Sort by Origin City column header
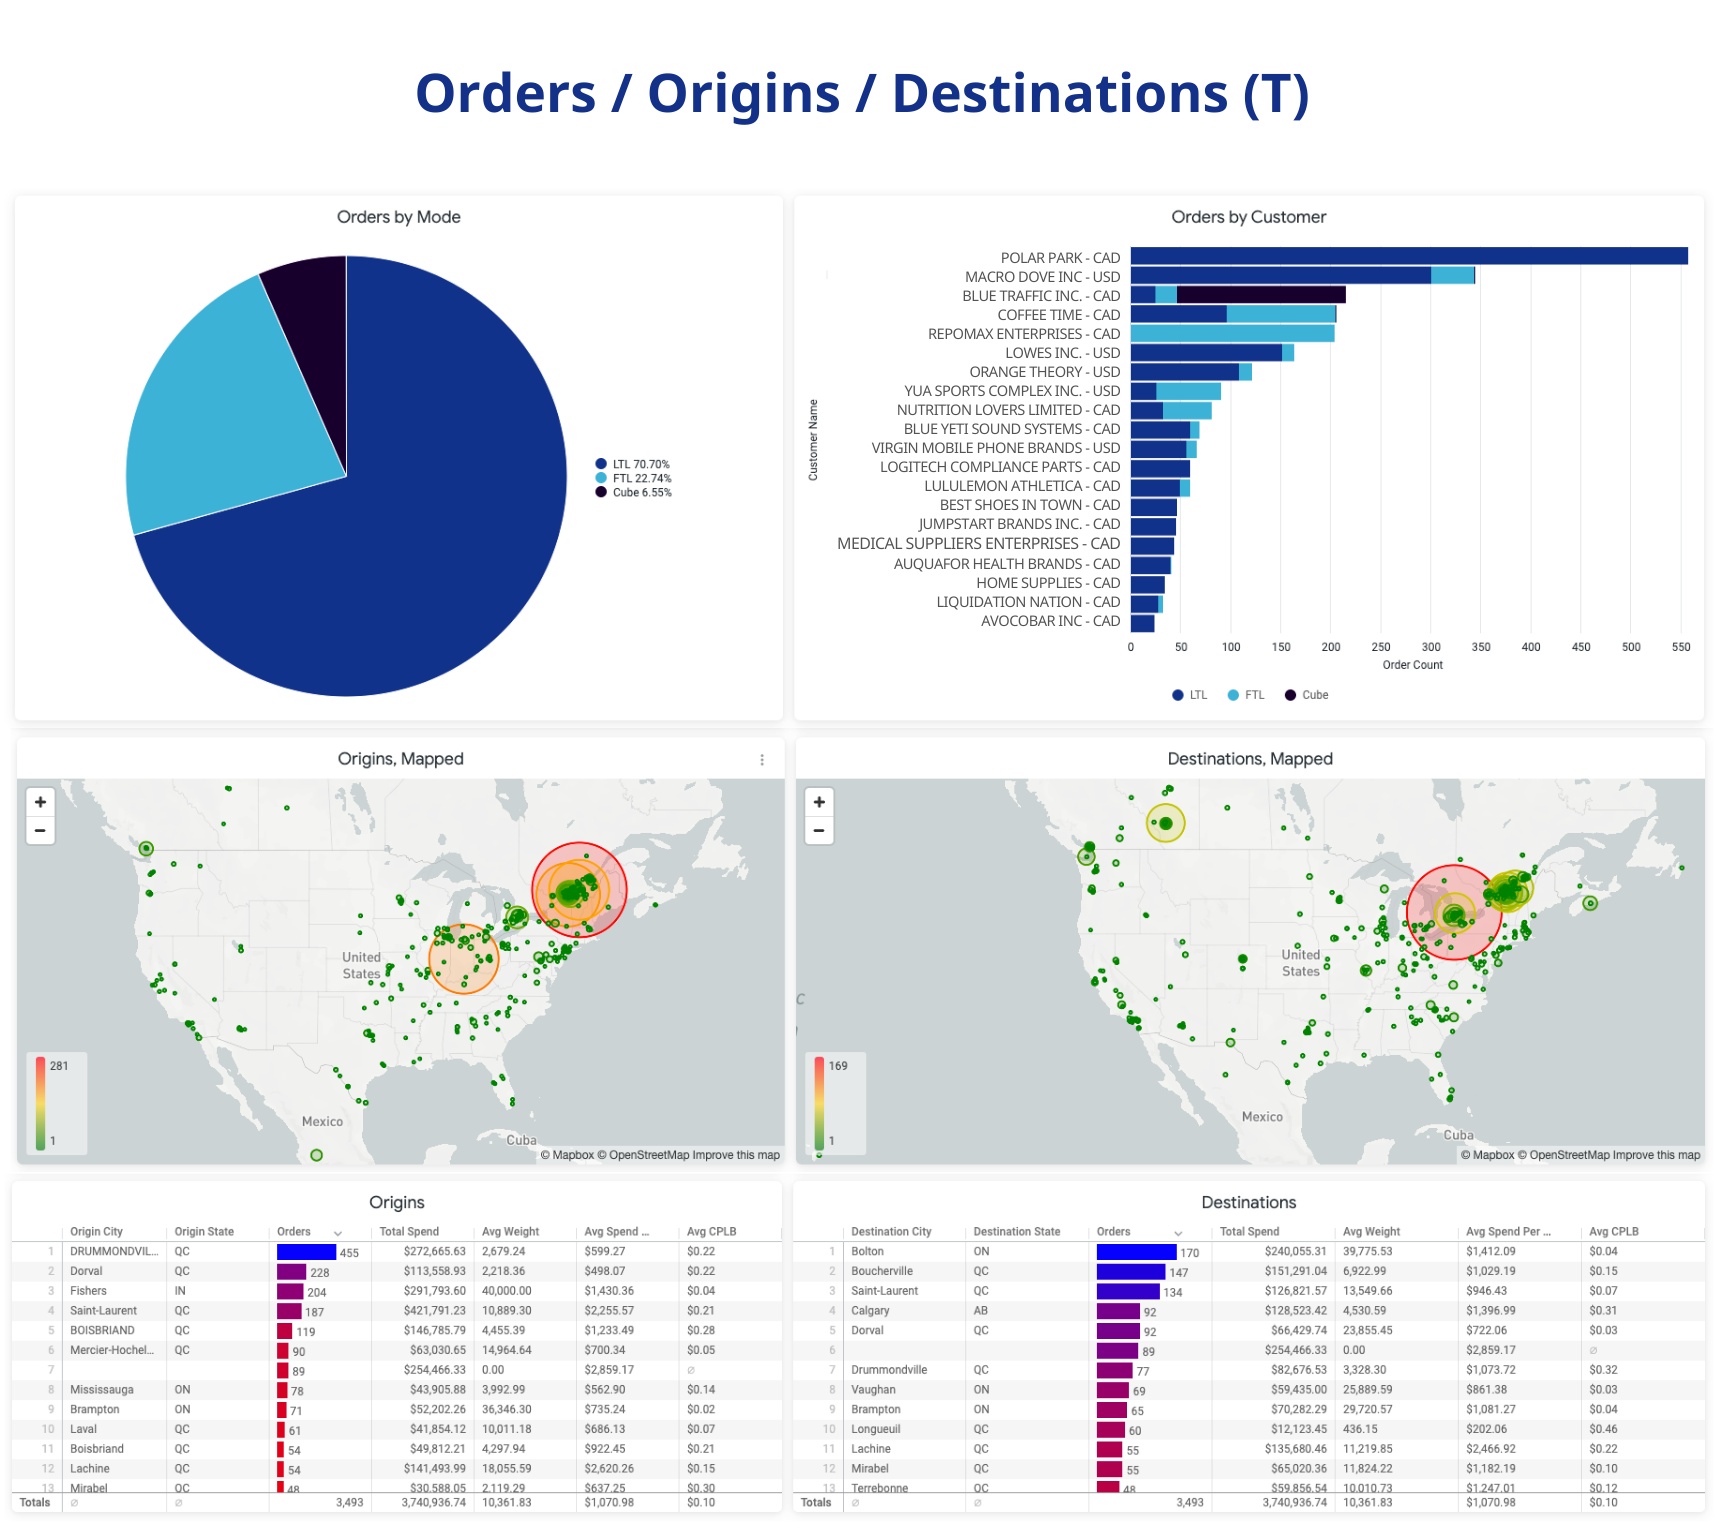This screenshot has width=1722, height=1538. (x=96, y=1232)
